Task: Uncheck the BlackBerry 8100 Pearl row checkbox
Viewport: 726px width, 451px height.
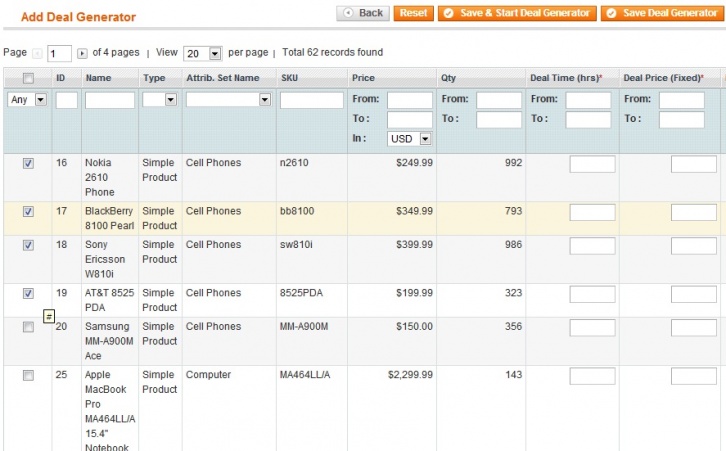Action: [28, 212]
